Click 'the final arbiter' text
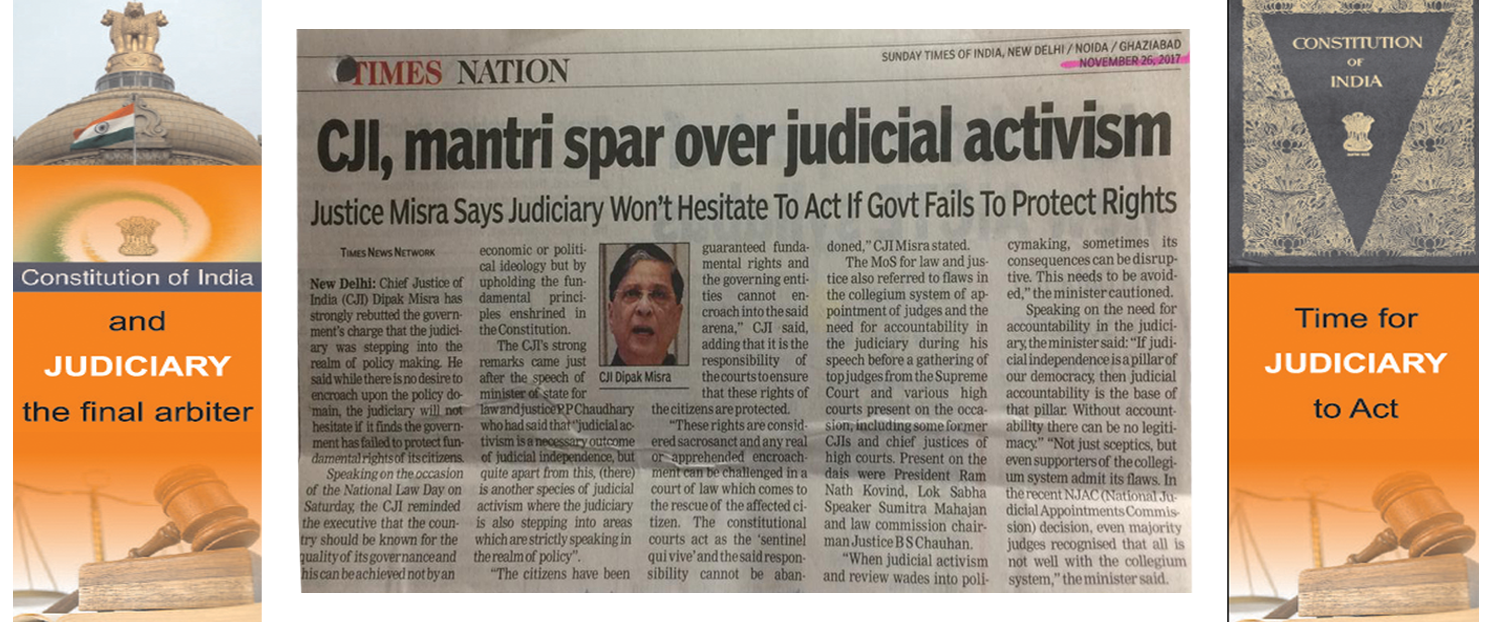1491x622 pixels. (137, 411)
